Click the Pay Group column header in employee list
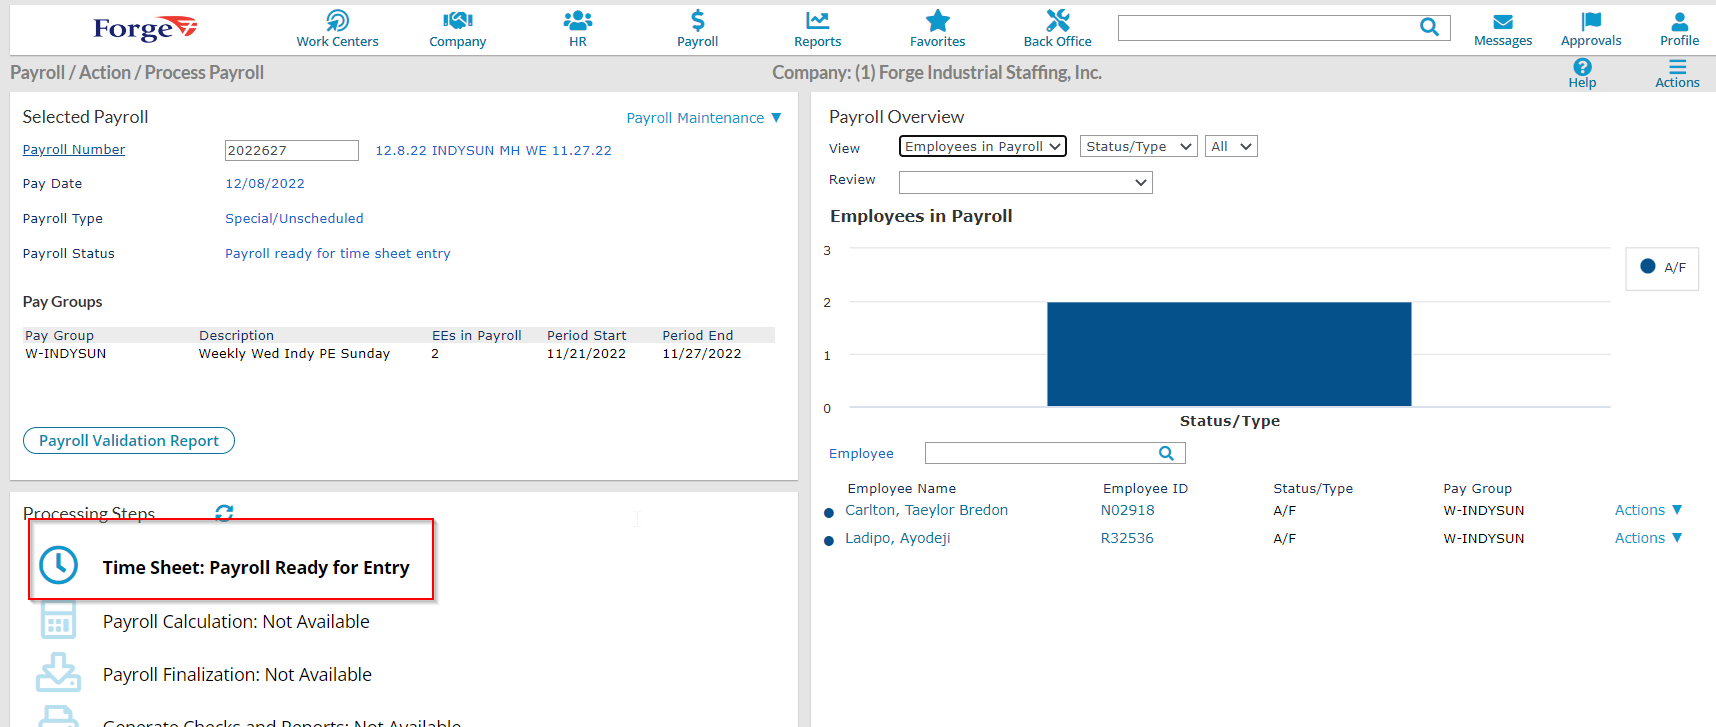Image resolution: width=1716 pixels, height=727 pixels. click(1477, 488)
